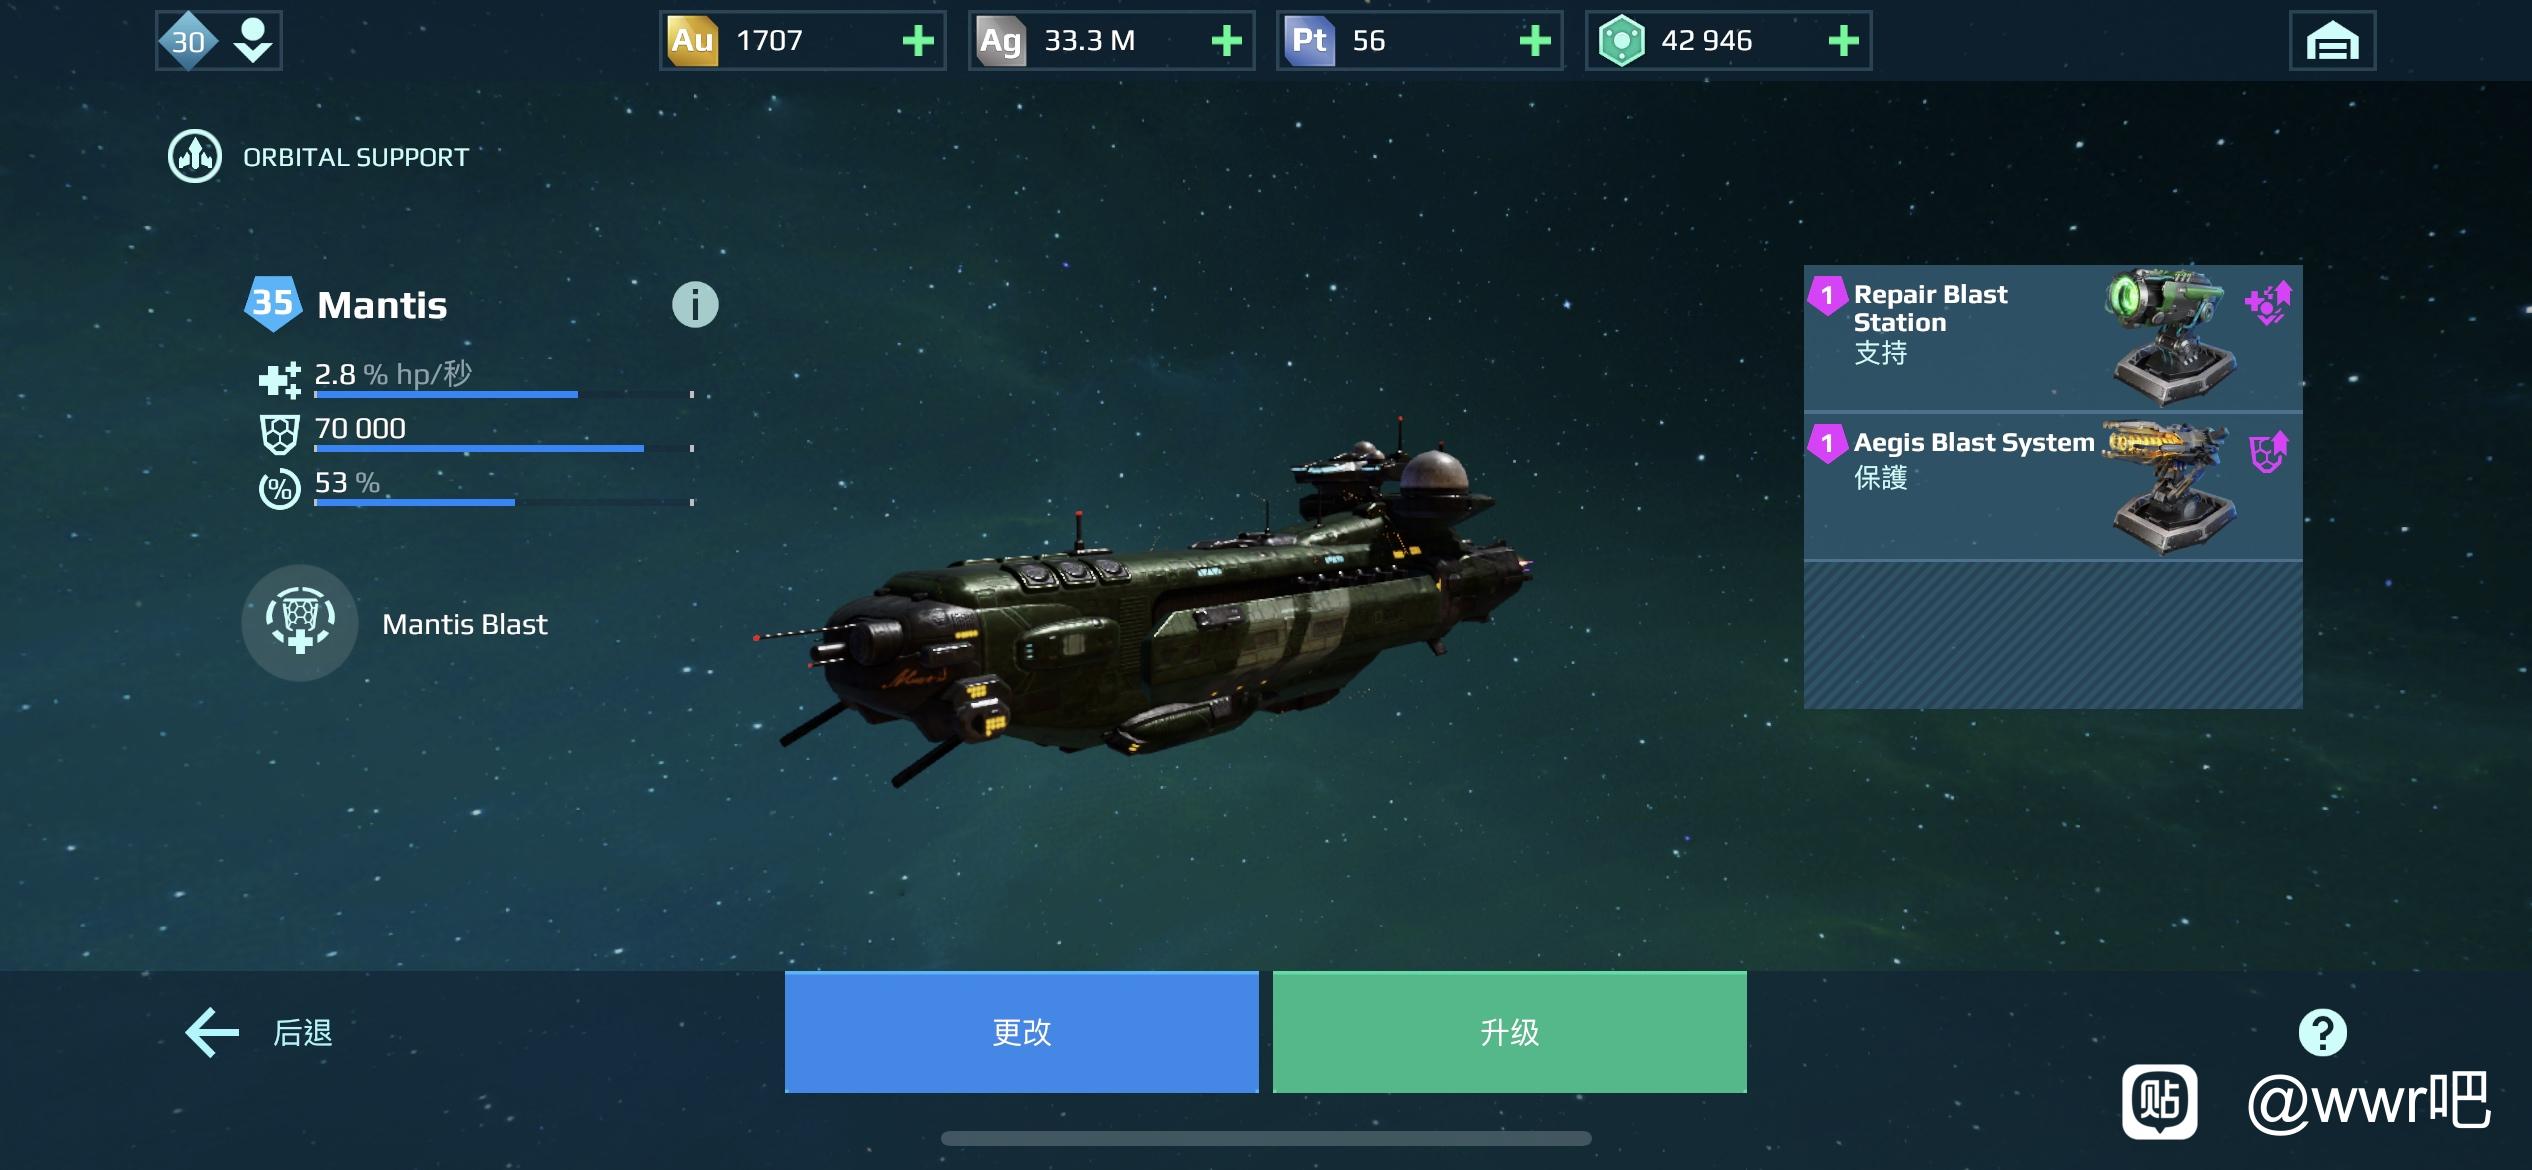Viewport: 2532px width, 1170px height.
Task: Click the 更改 change button
Action: [x=1021, y=1032]
